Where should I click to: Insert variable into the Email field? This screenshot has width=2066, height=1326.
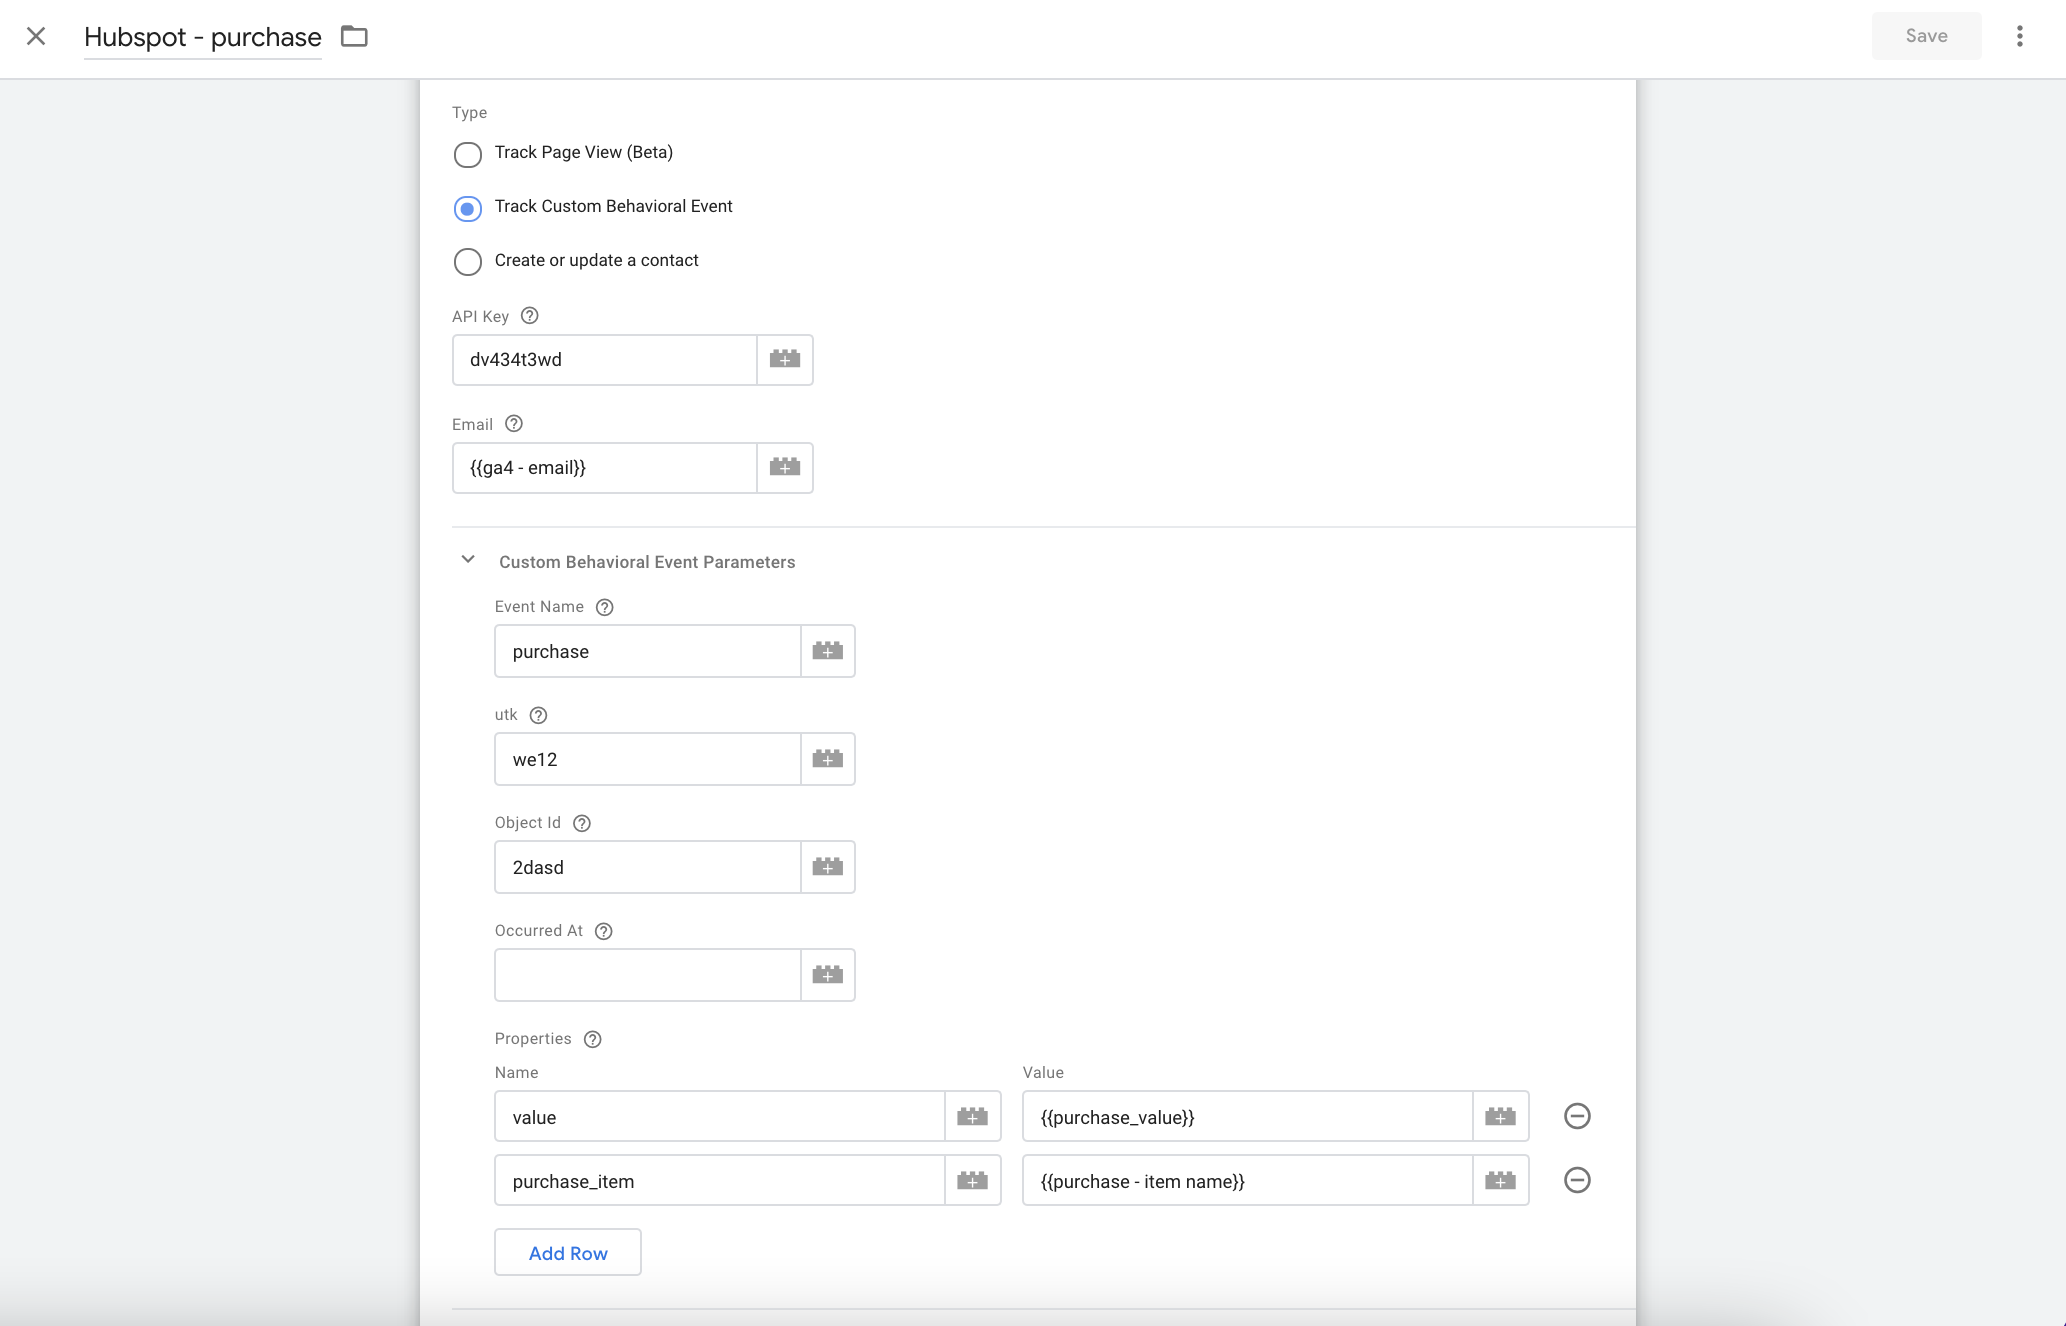coord(785,468)
